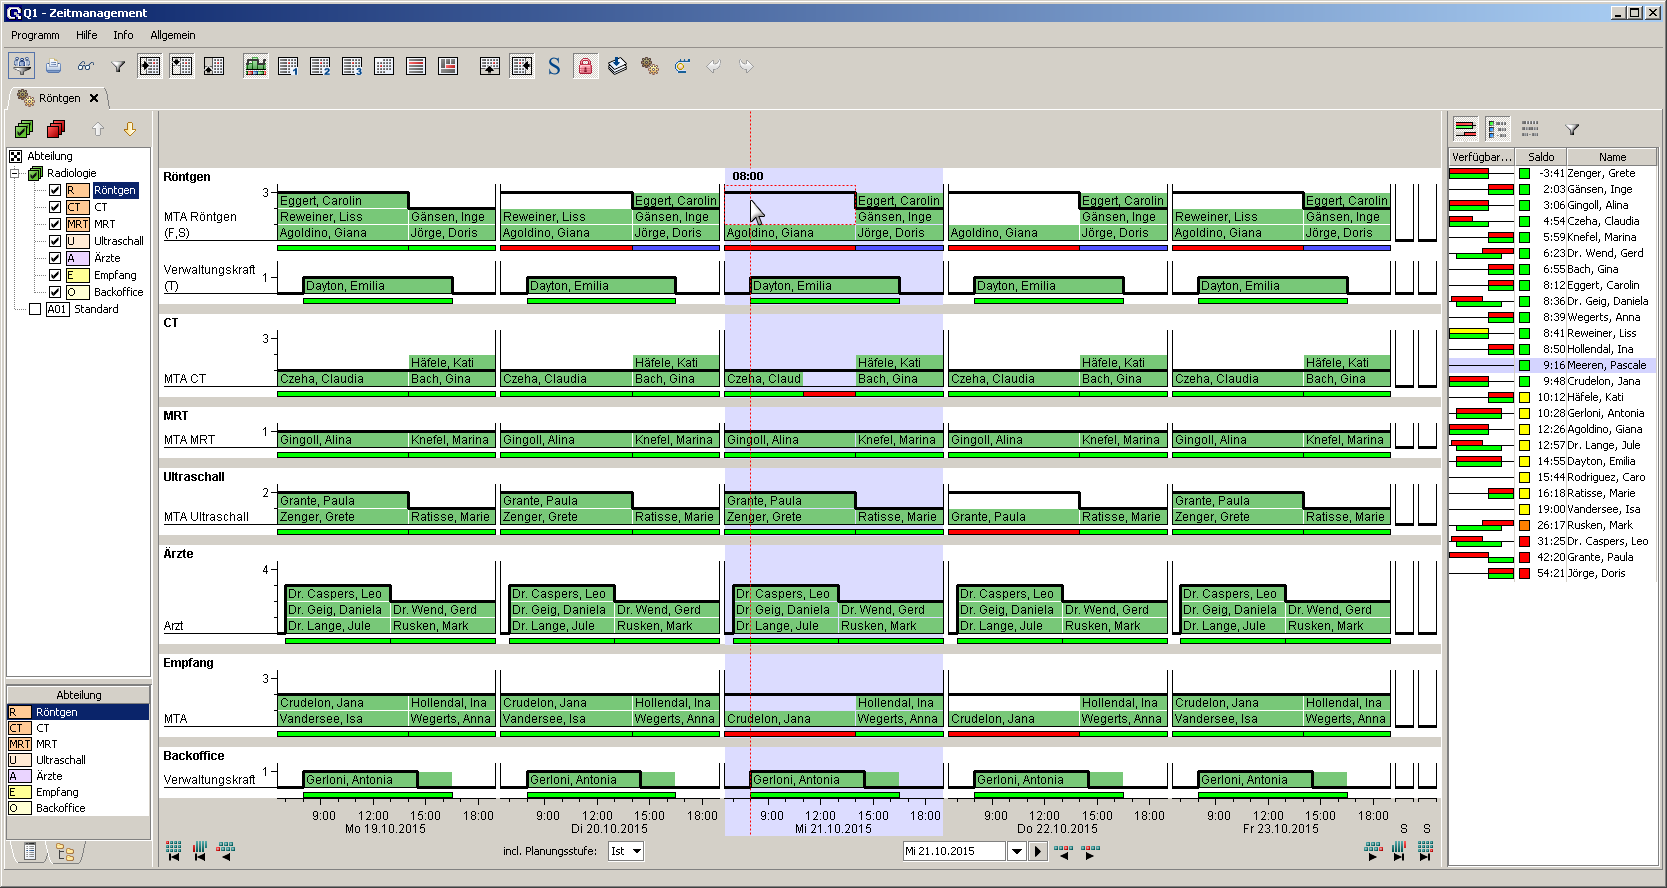Open the Programm menu
The width and height of the screenshot is (1667, 888).
(35, 35)
